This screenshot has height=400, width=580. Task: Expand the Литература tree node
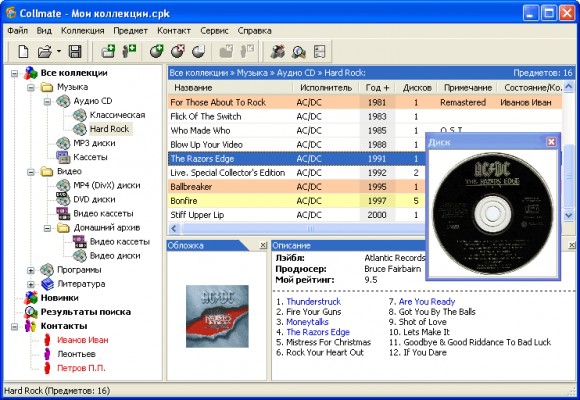[x=31, y=285]
